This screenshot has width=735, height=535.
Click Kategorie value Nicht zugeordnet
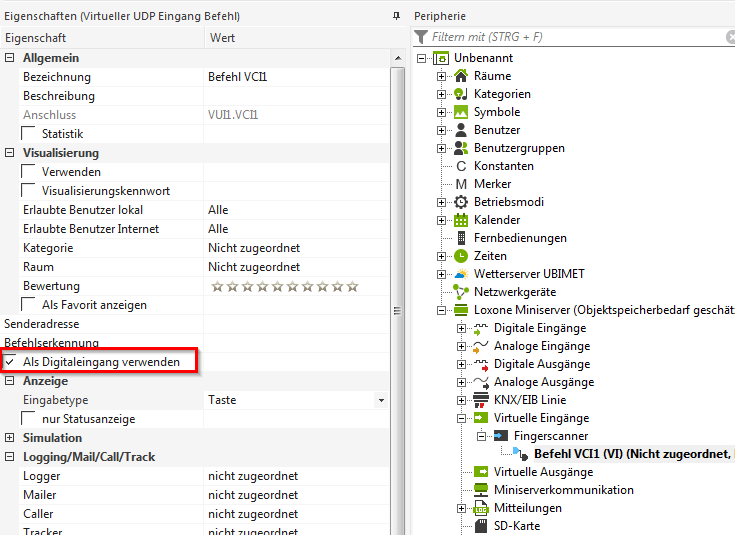pyautogui.click(x=254, y=248)
